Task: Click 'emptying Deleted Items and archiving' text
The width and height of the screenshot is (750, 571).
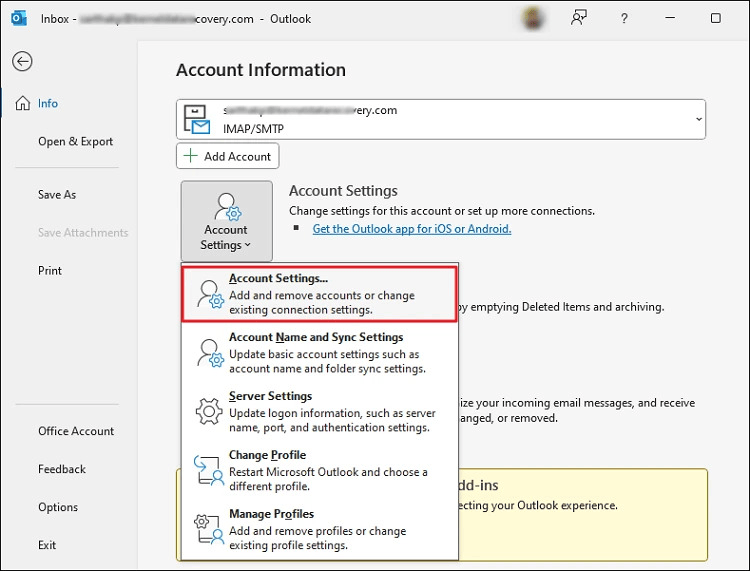Action: 567,307
